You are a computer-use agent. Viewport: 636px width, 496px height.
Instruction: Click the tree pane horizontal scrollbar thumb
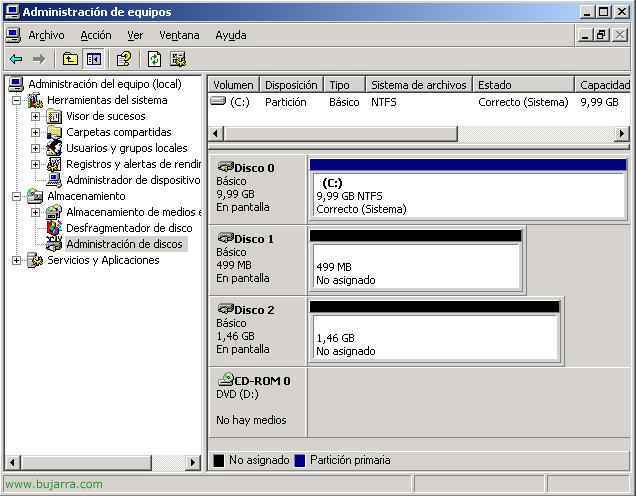click(x=86, y=462)
